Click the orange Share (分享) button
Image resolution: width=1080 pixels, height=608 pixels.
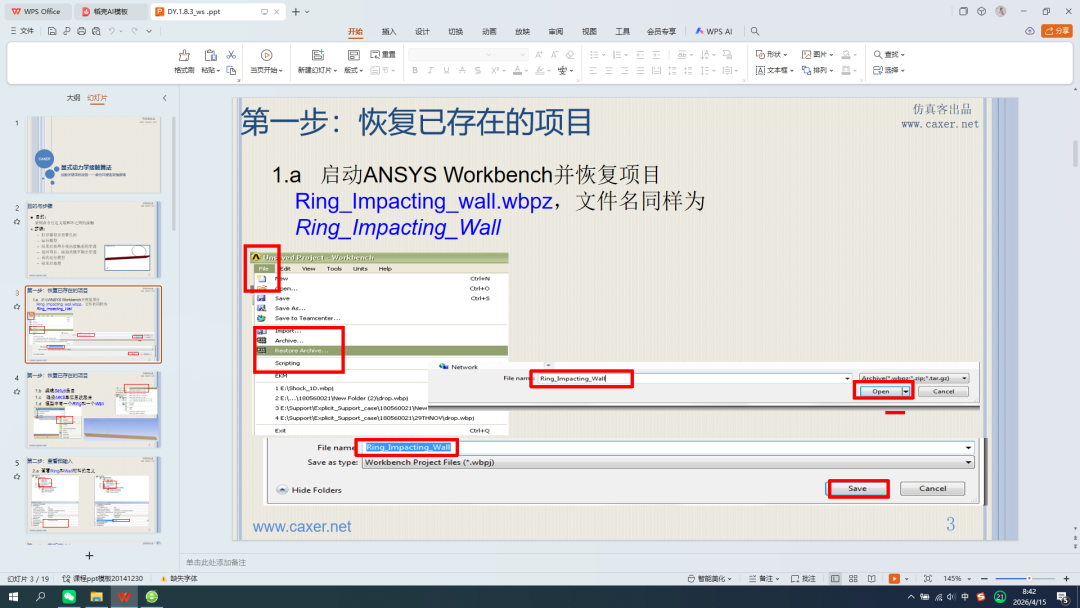tap(1057, 31)
